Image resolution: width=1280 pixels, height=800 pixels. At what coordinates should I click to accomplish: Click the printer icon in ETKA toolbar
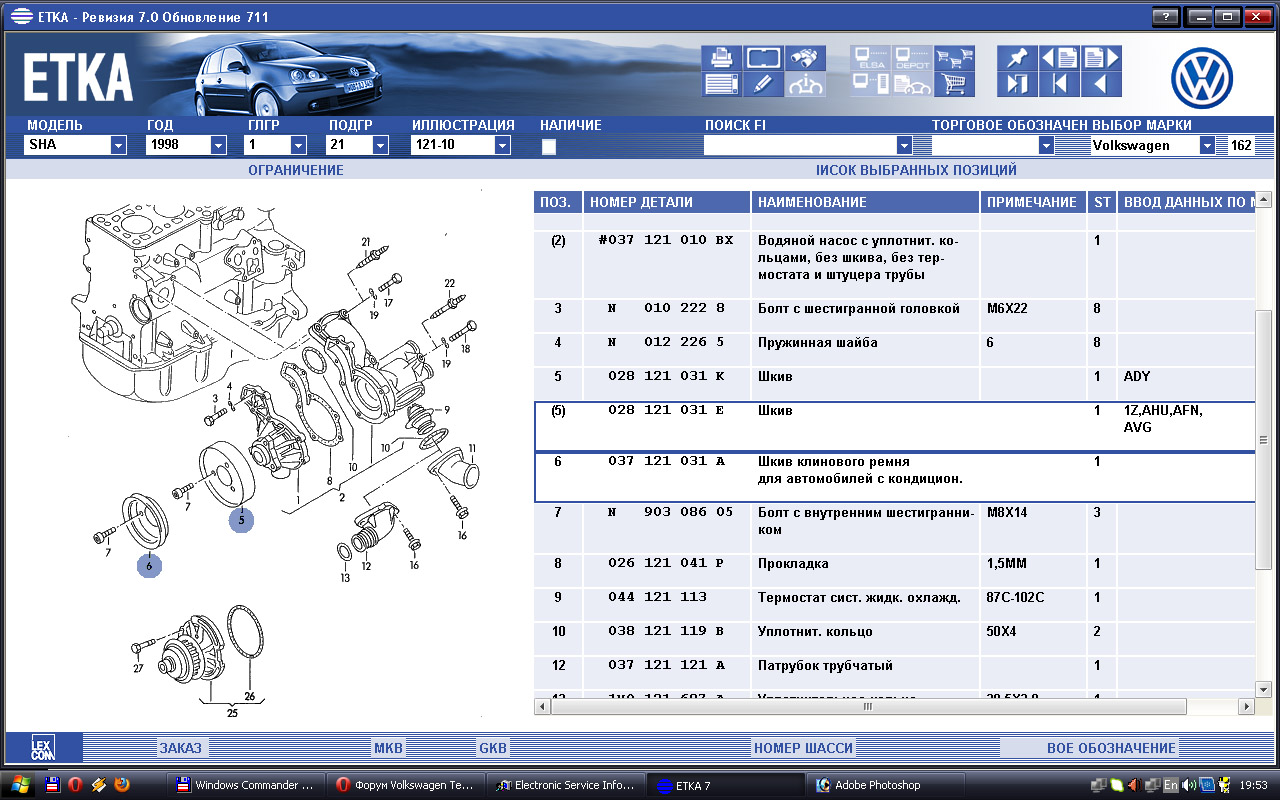tap(721, 58)
